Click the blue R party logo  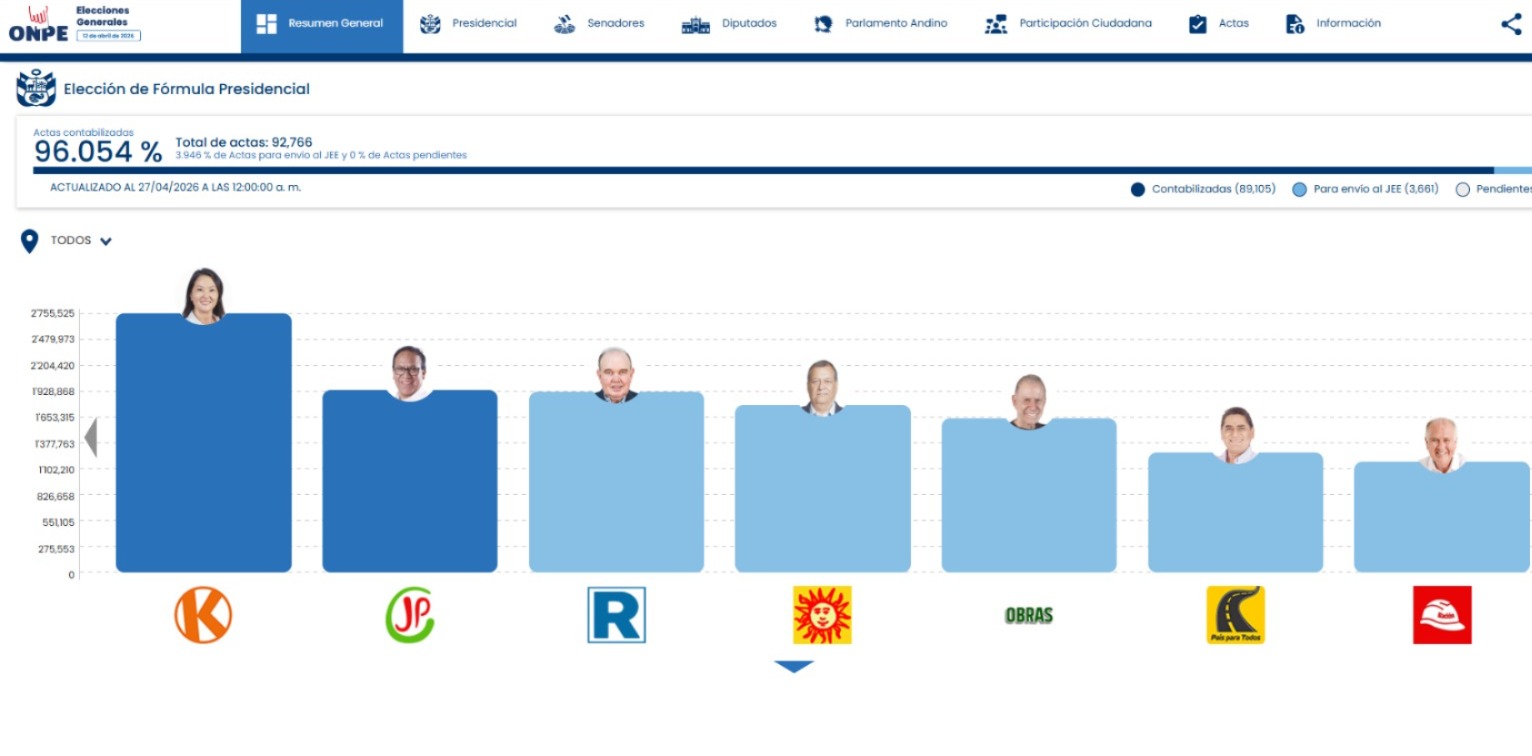pyautogui.click(x=616, y=615)
